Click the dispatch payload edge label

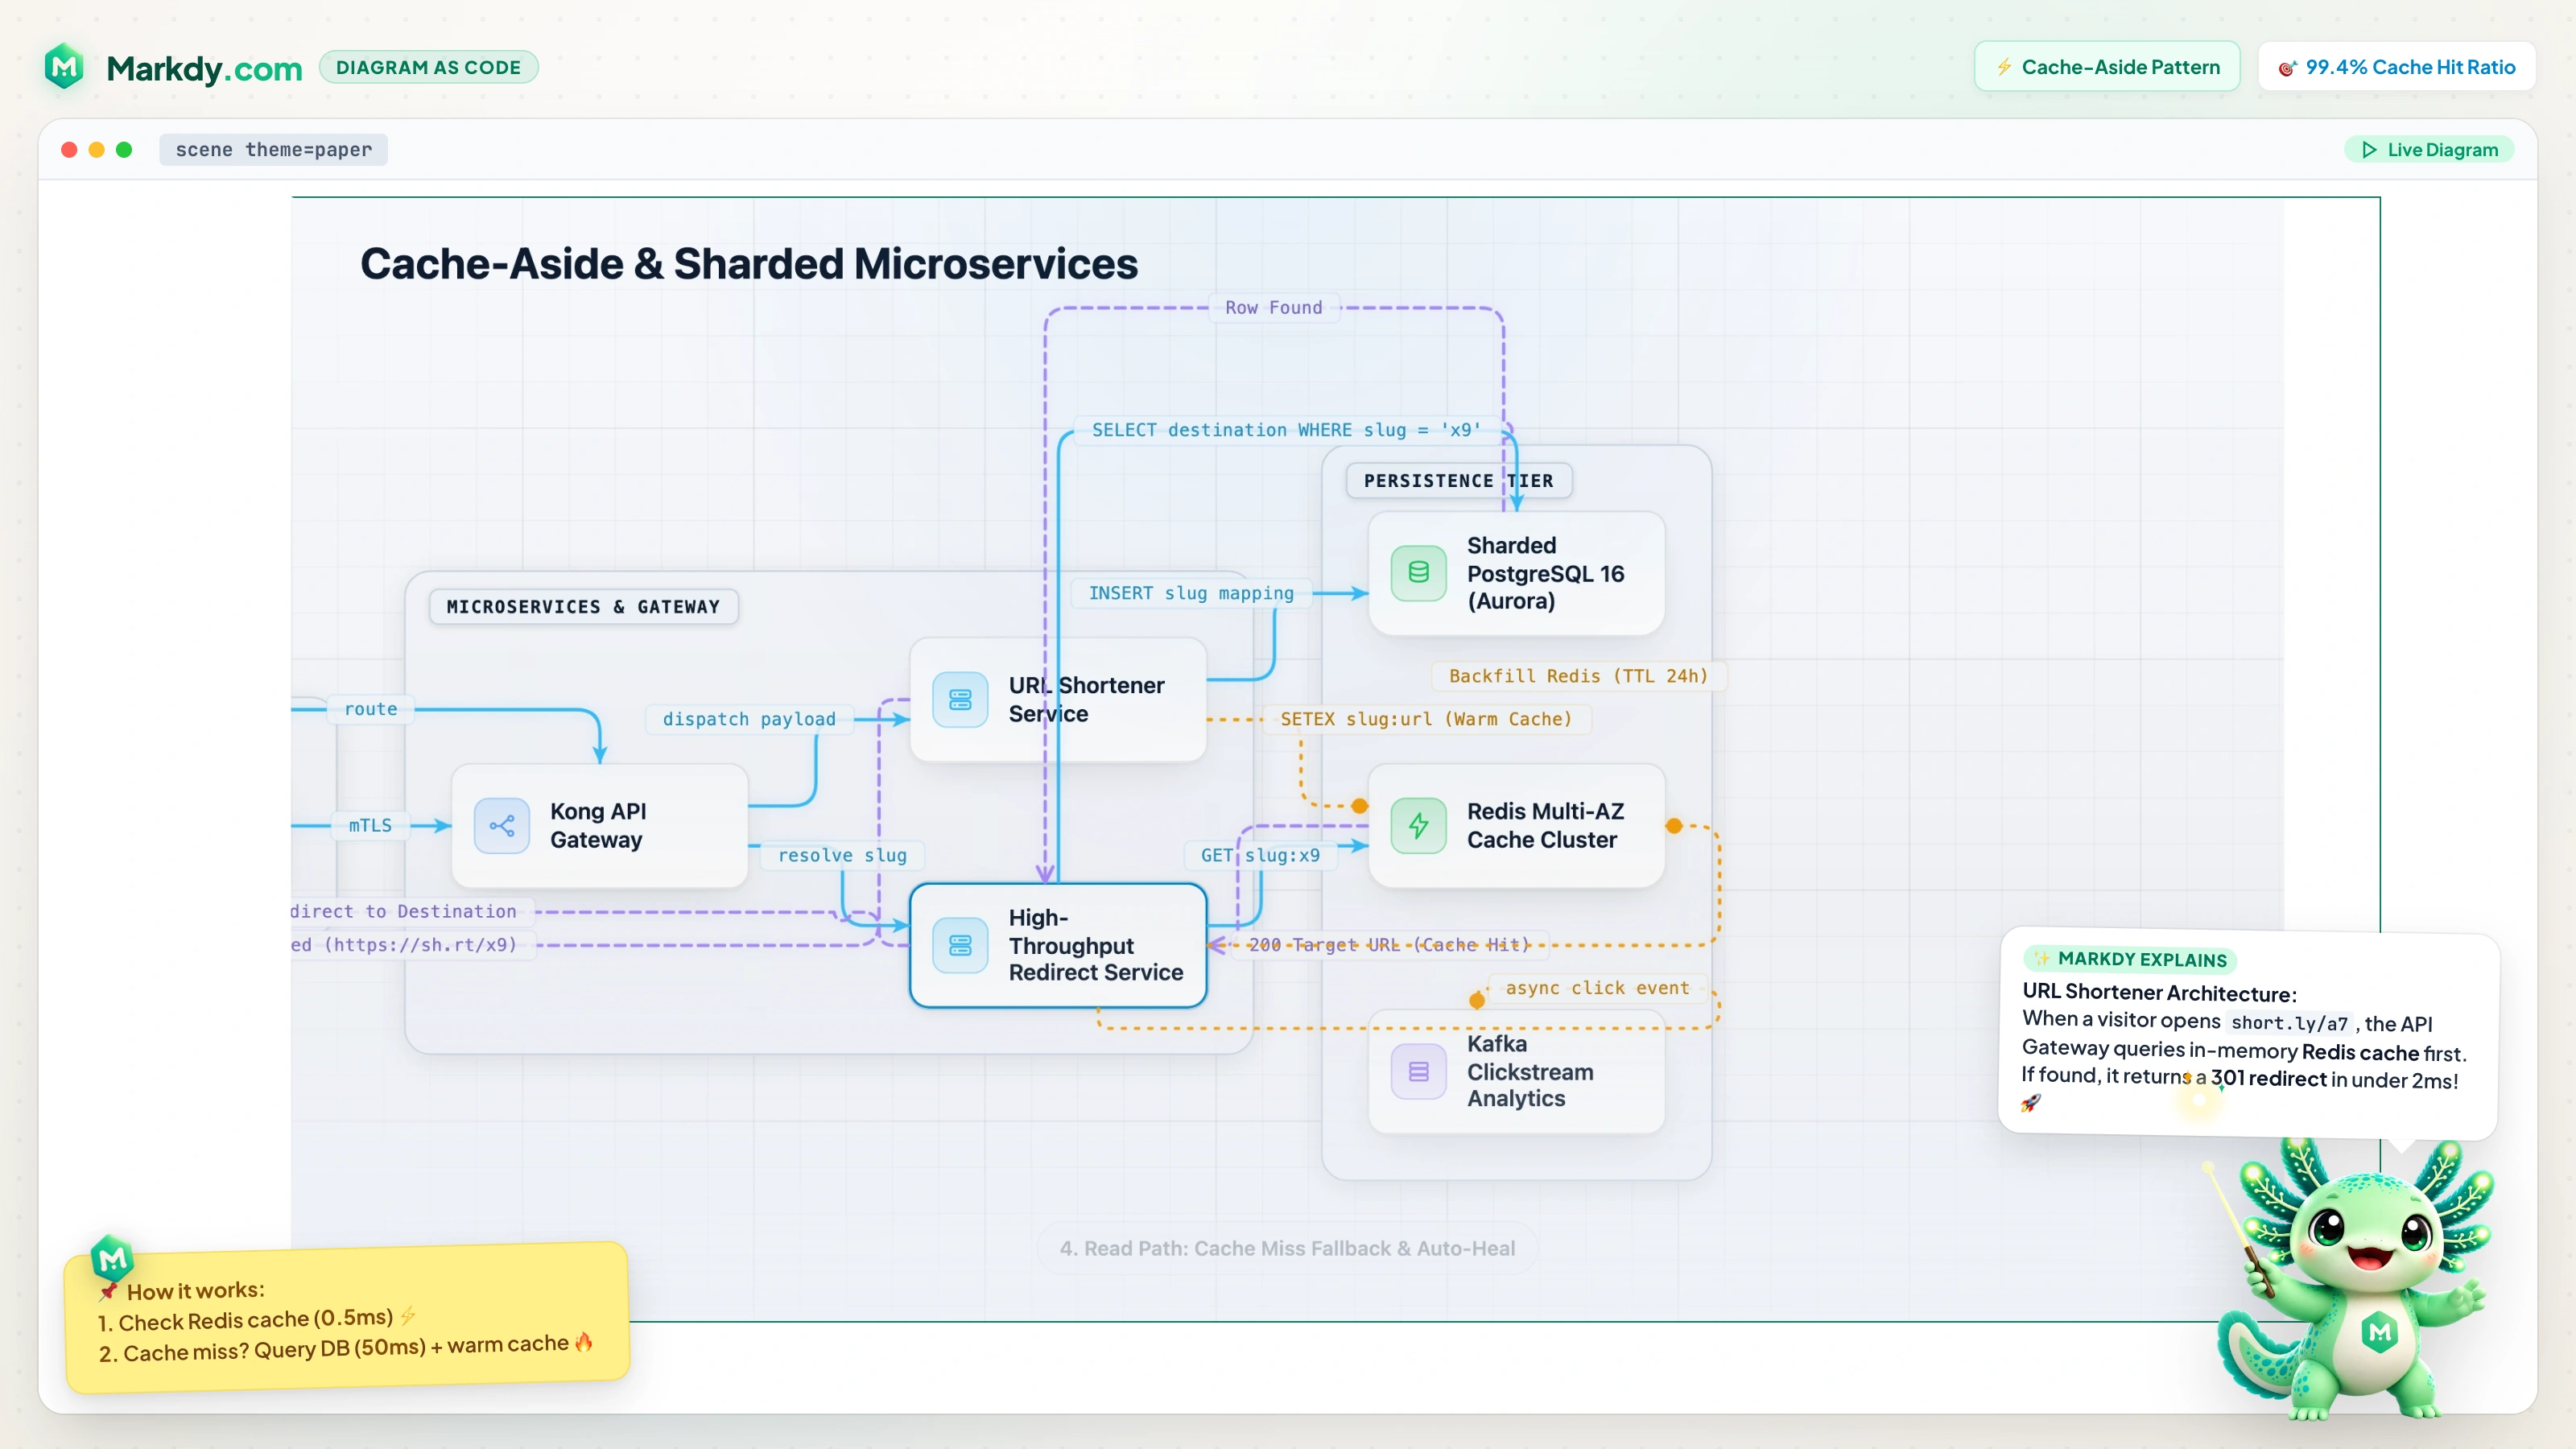[x=749, y=719]
